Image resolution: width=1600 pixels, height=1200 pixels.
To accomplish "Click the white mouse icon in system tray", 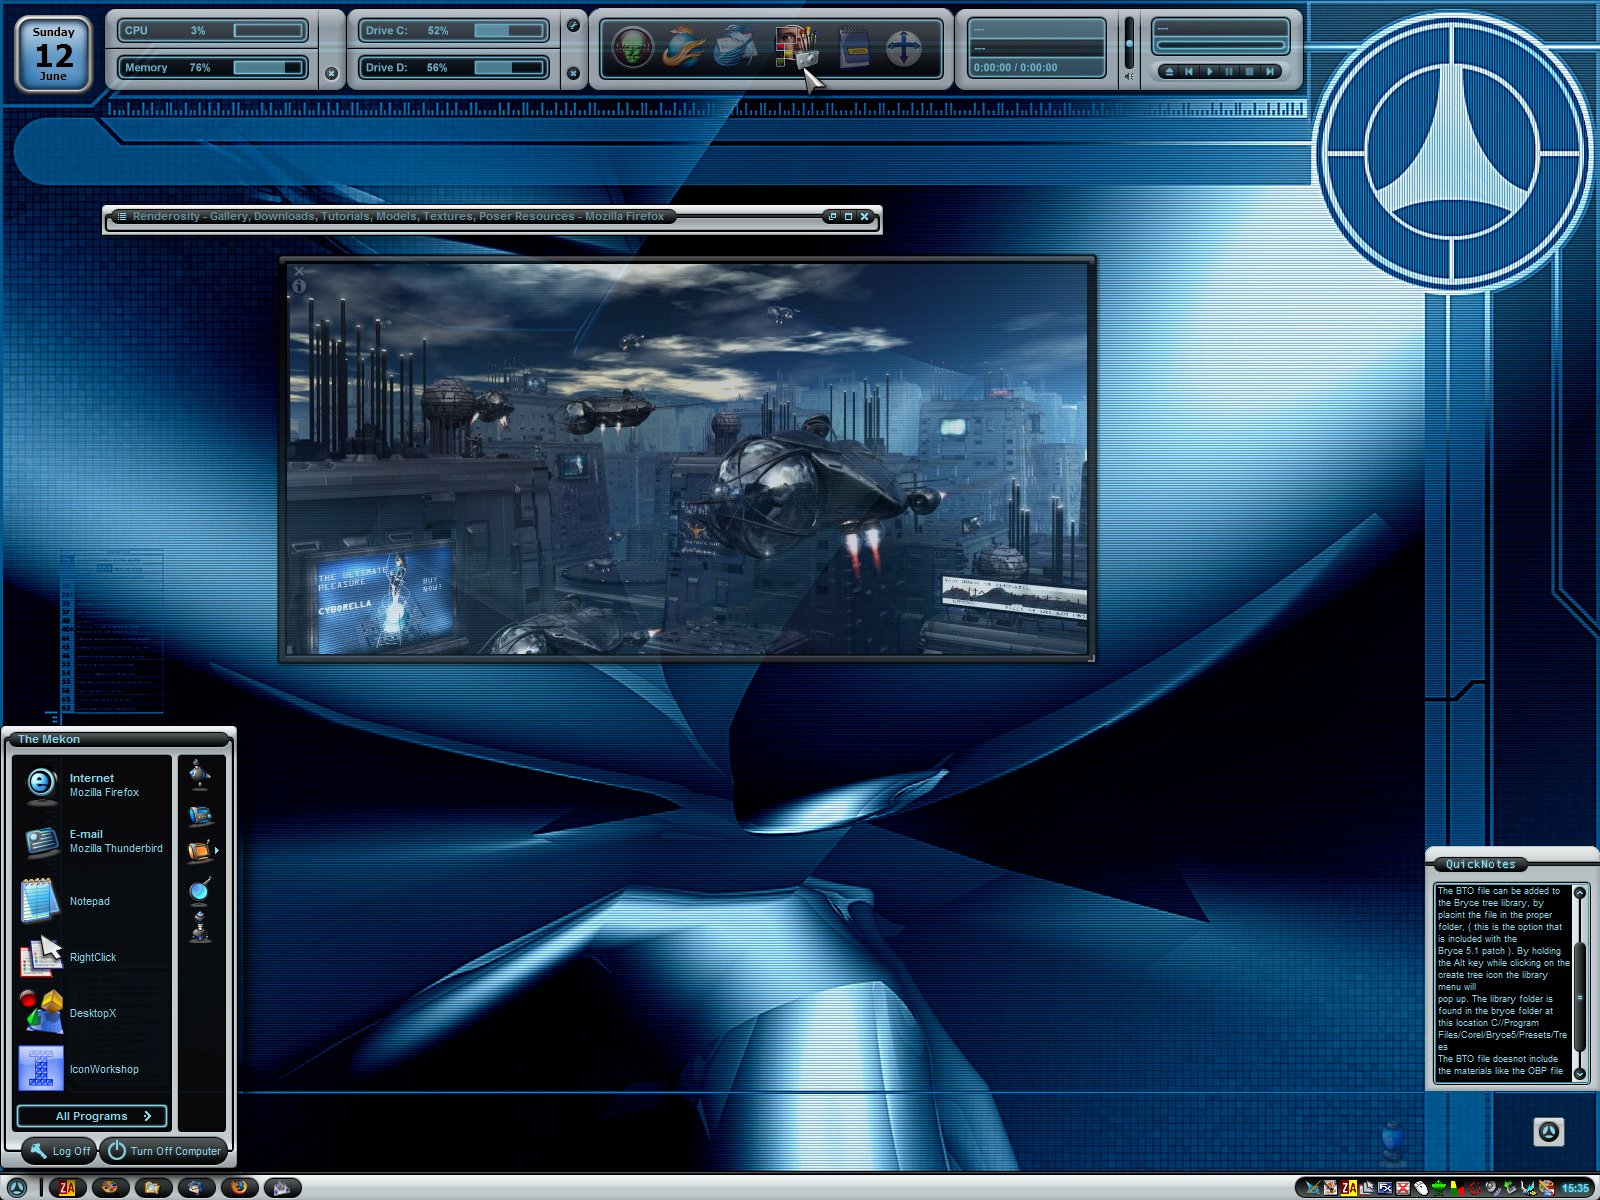I will point(1421,1188).
